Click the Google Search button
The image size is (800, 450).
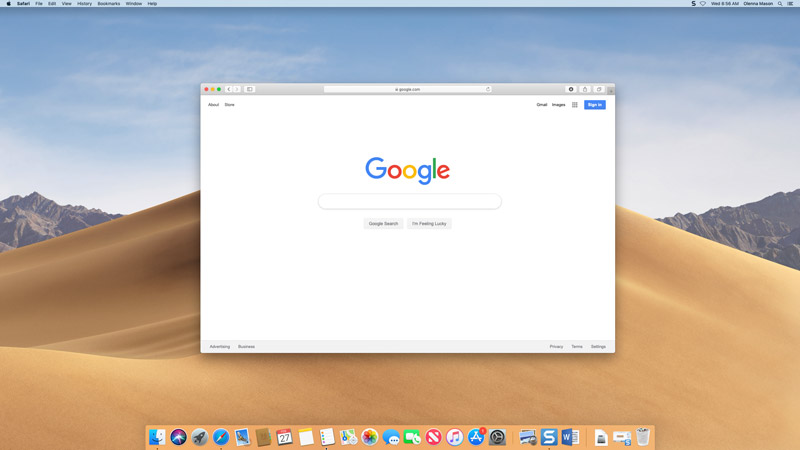[383, 223]
